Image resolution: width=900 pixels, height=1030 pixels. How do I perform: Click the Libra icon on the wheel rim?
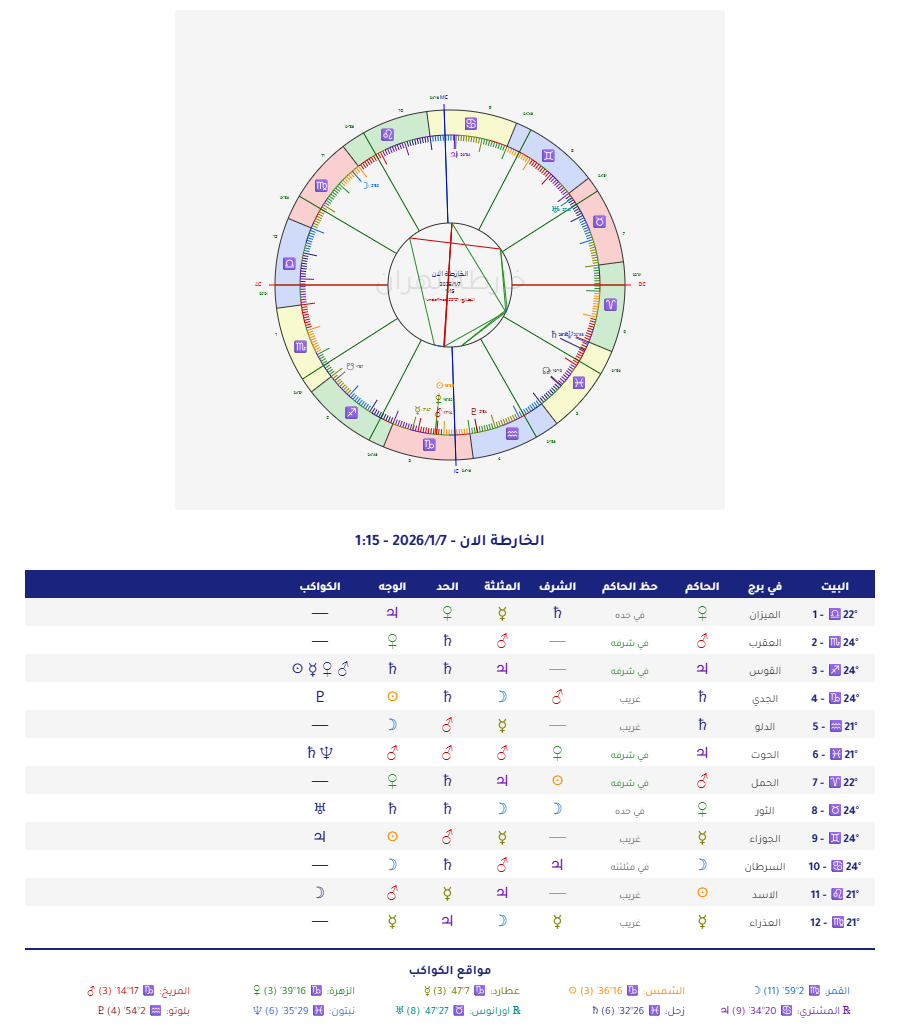[x=290, y=264]
